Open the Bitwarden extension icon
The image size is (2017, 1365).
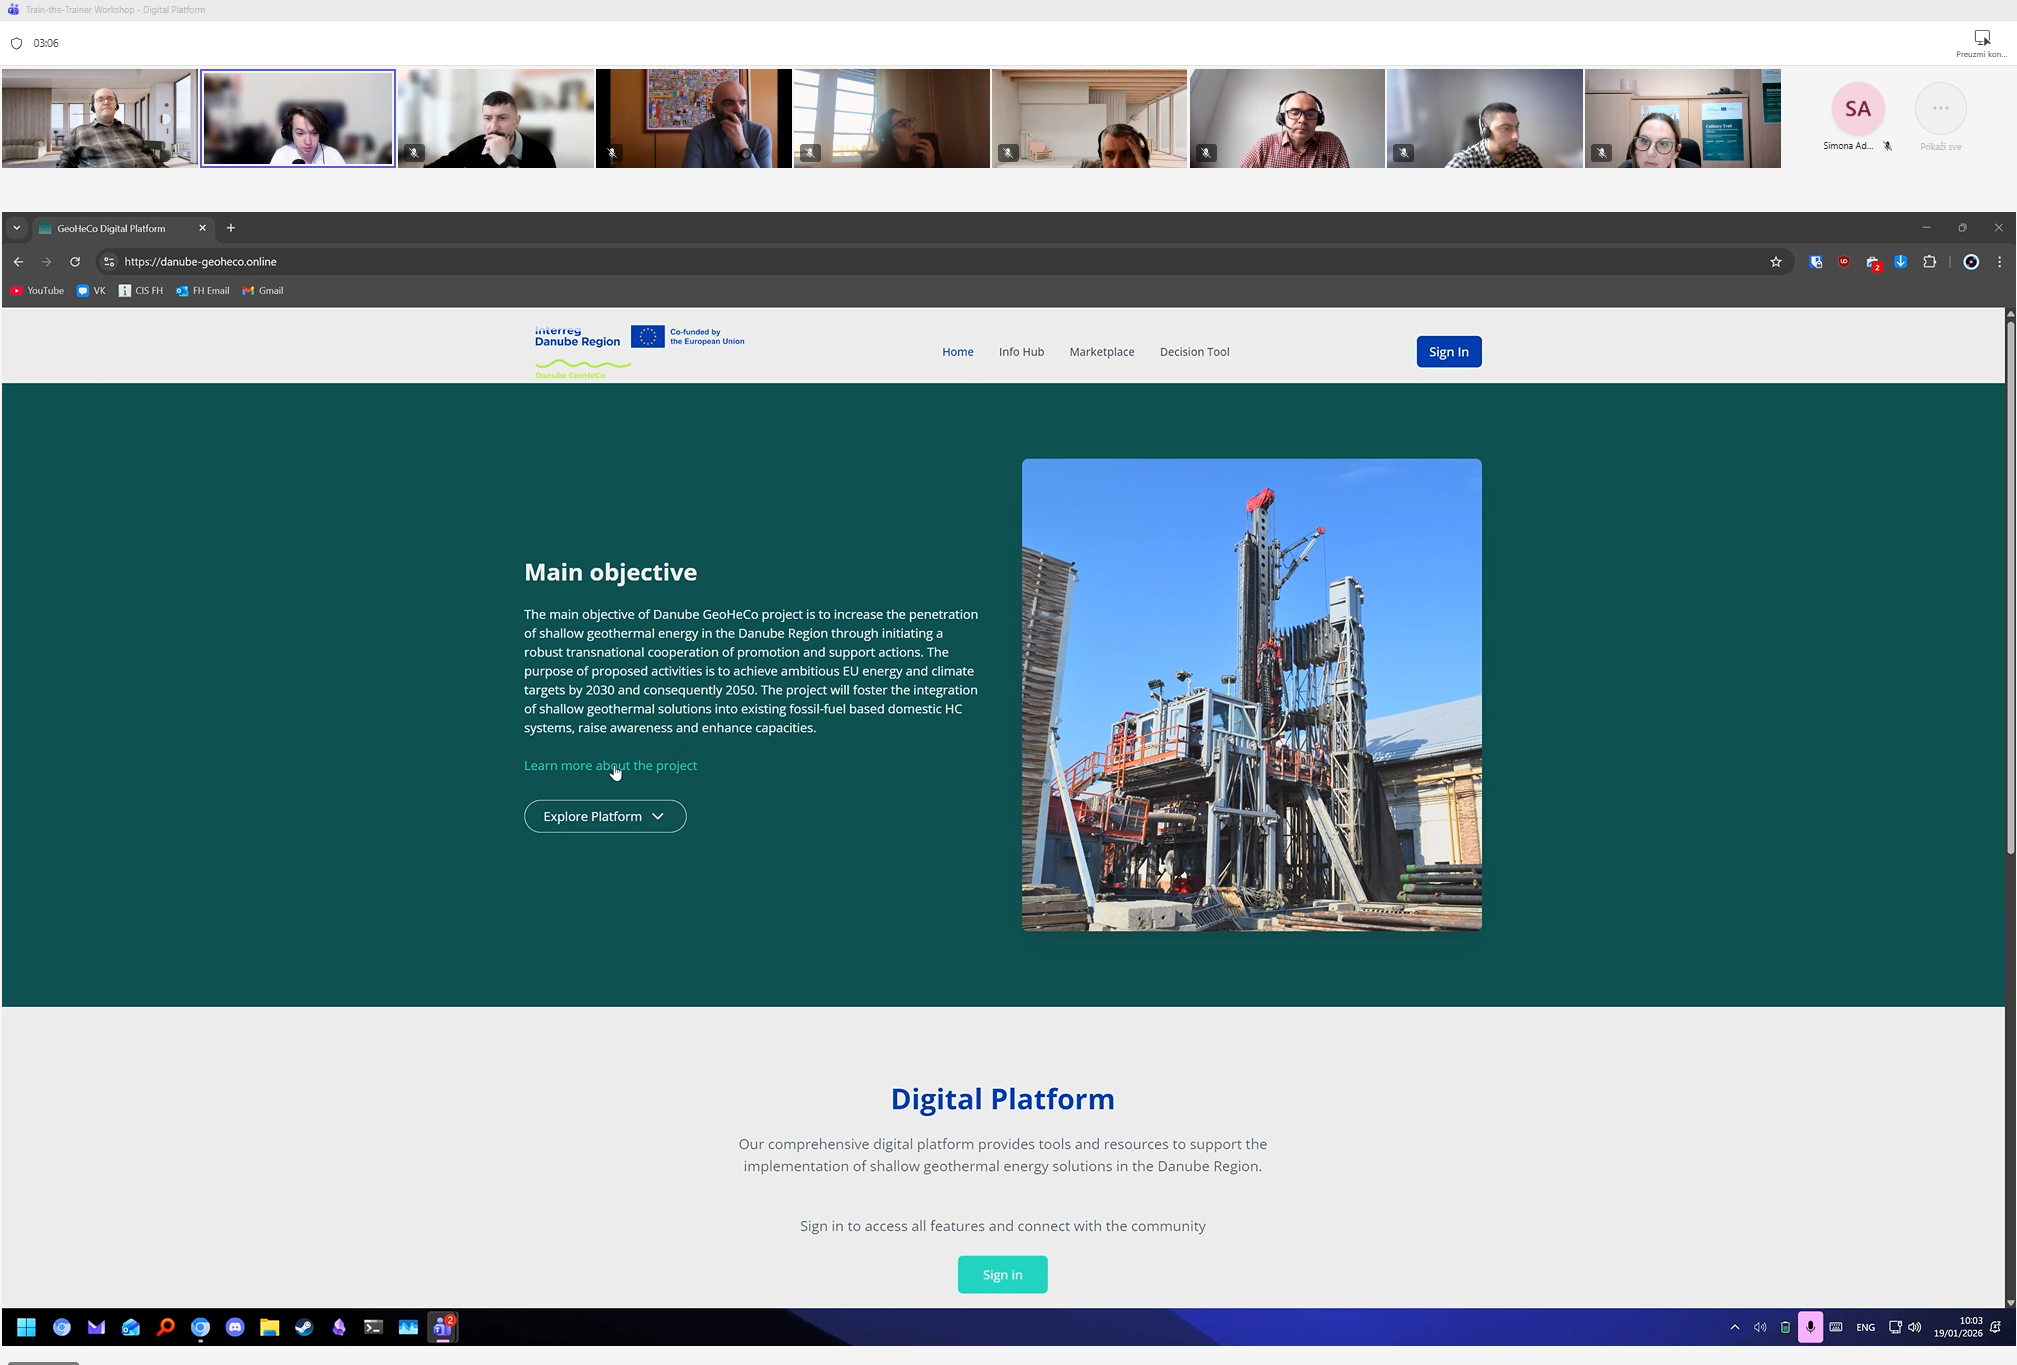pos(1816,262)
